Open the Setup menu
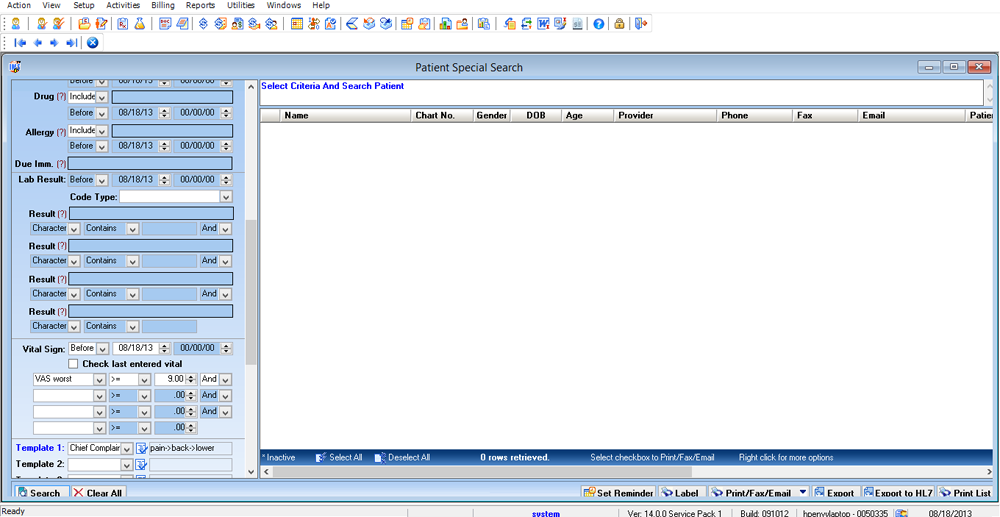1000x517 pixels. [83, 5]
